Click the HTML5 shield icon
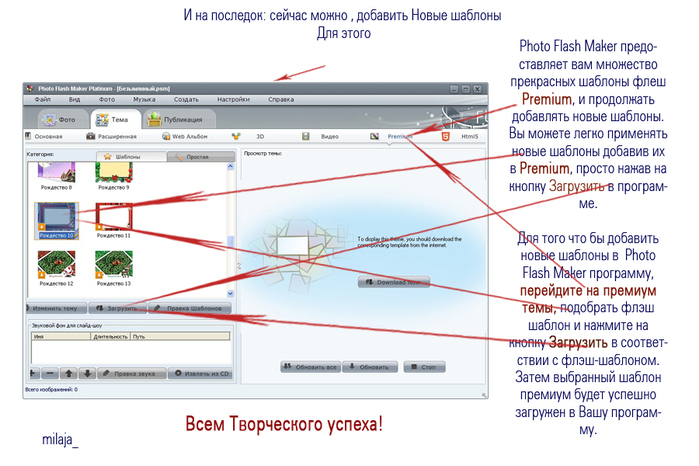 tap(445, 136)
